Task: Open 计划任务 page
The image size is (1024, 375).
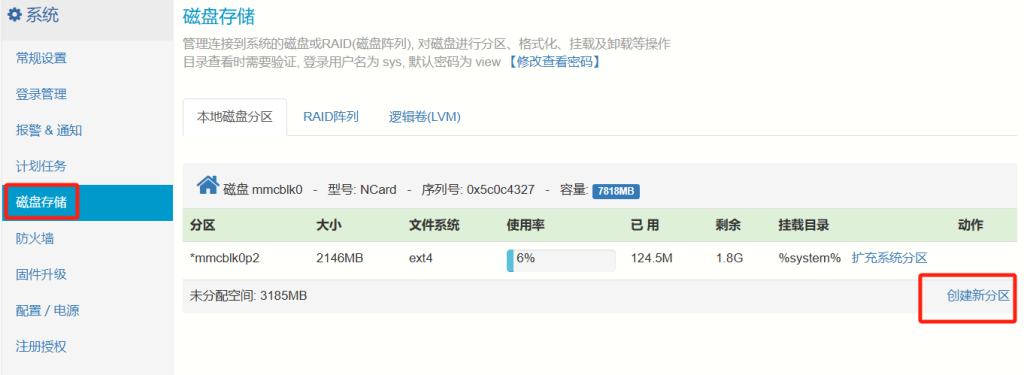Action: [x=41, y=166]
